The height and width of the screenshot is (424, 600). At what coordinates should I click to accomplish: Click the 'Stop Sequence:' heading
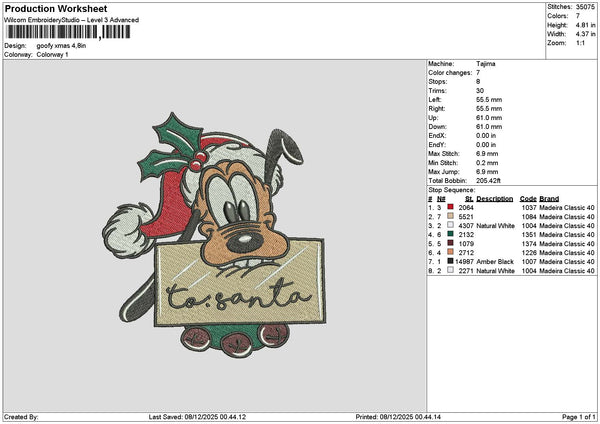point(452,190)
